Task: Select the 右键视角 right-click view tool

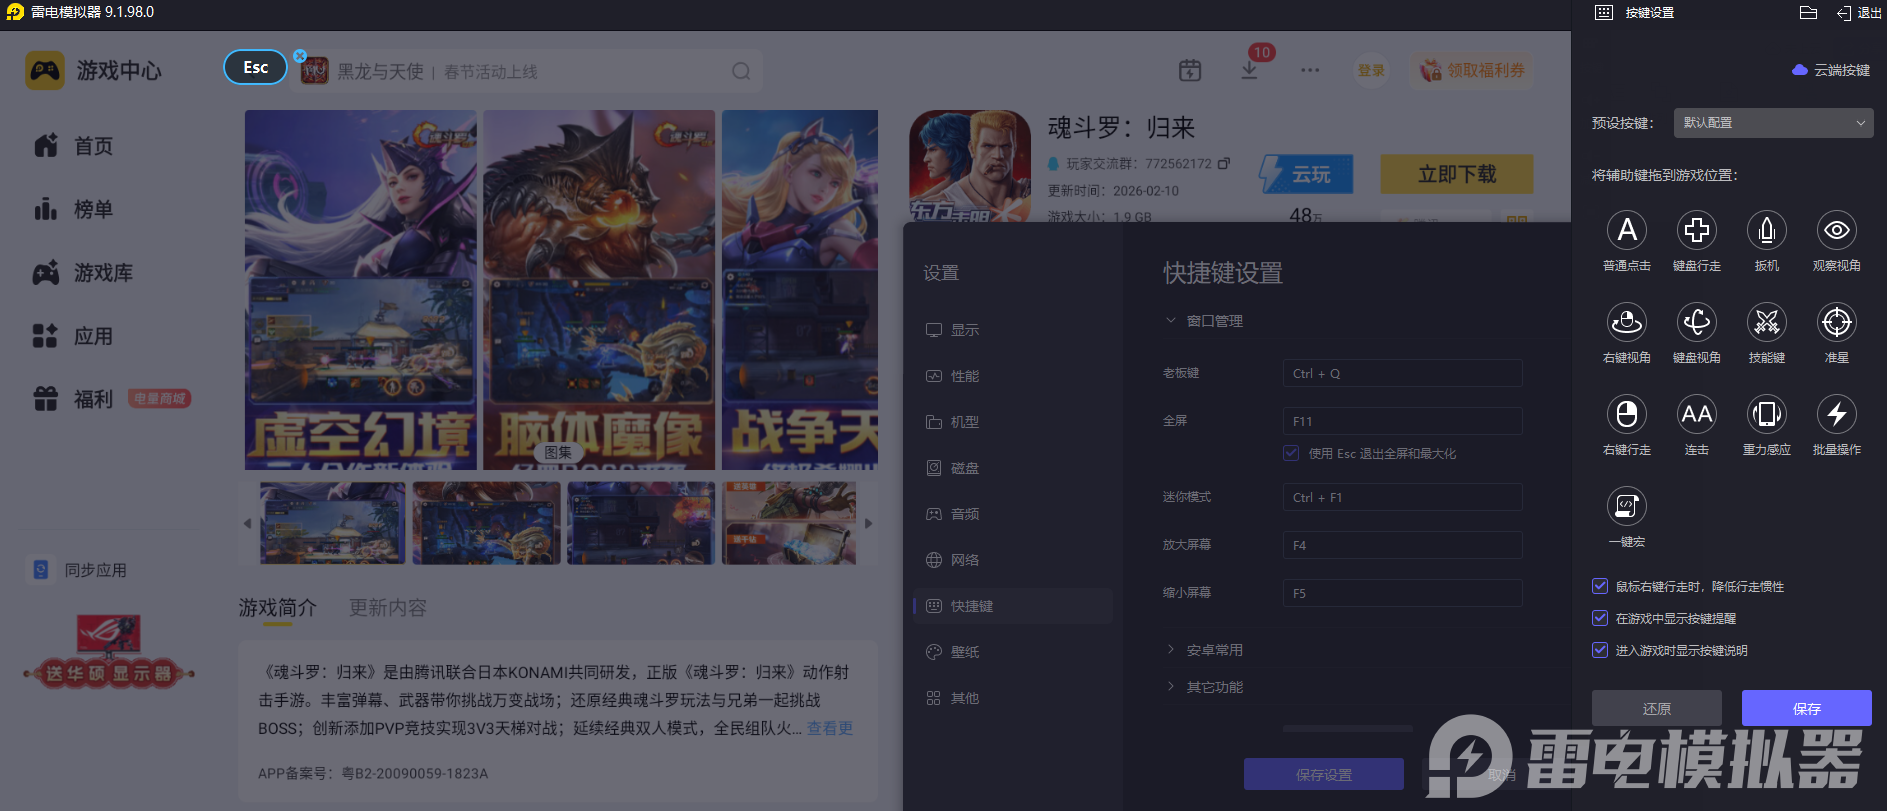Action: [x=1627, y=322]
